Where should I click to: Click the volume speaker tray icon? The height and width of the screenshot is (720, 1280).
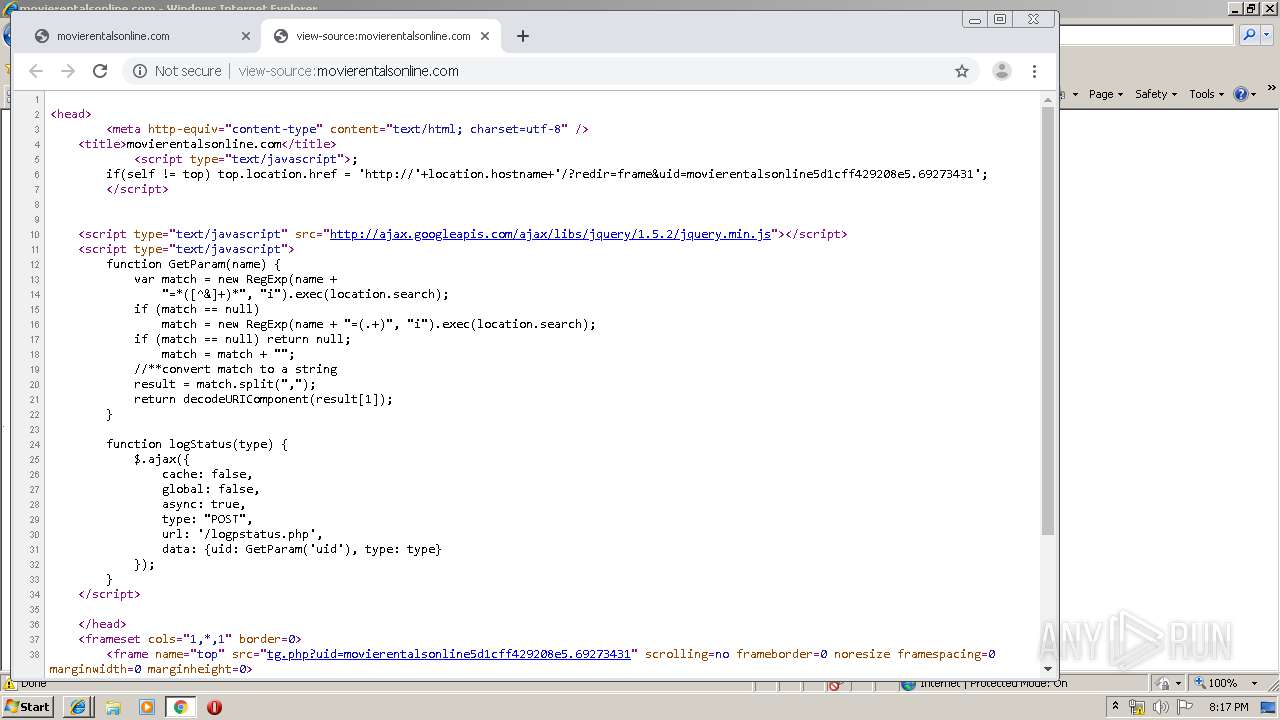[1161, 707]
